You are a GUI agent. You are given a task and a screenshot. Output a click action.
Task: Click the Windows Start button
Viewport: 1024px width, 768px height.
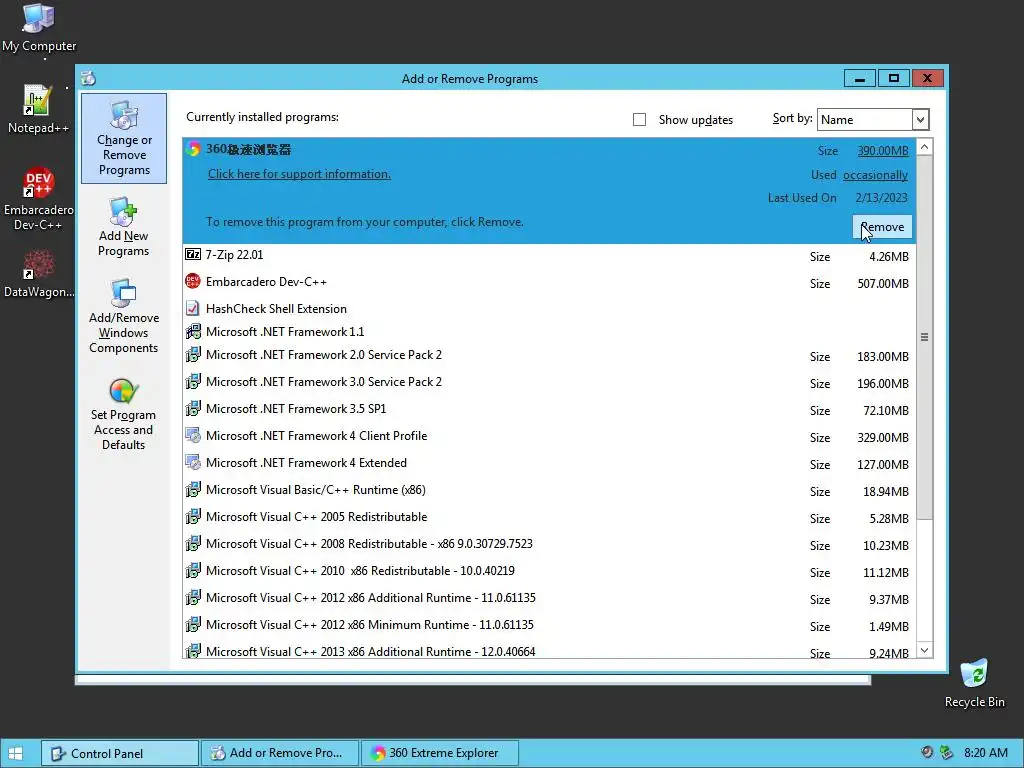point(15,754)
